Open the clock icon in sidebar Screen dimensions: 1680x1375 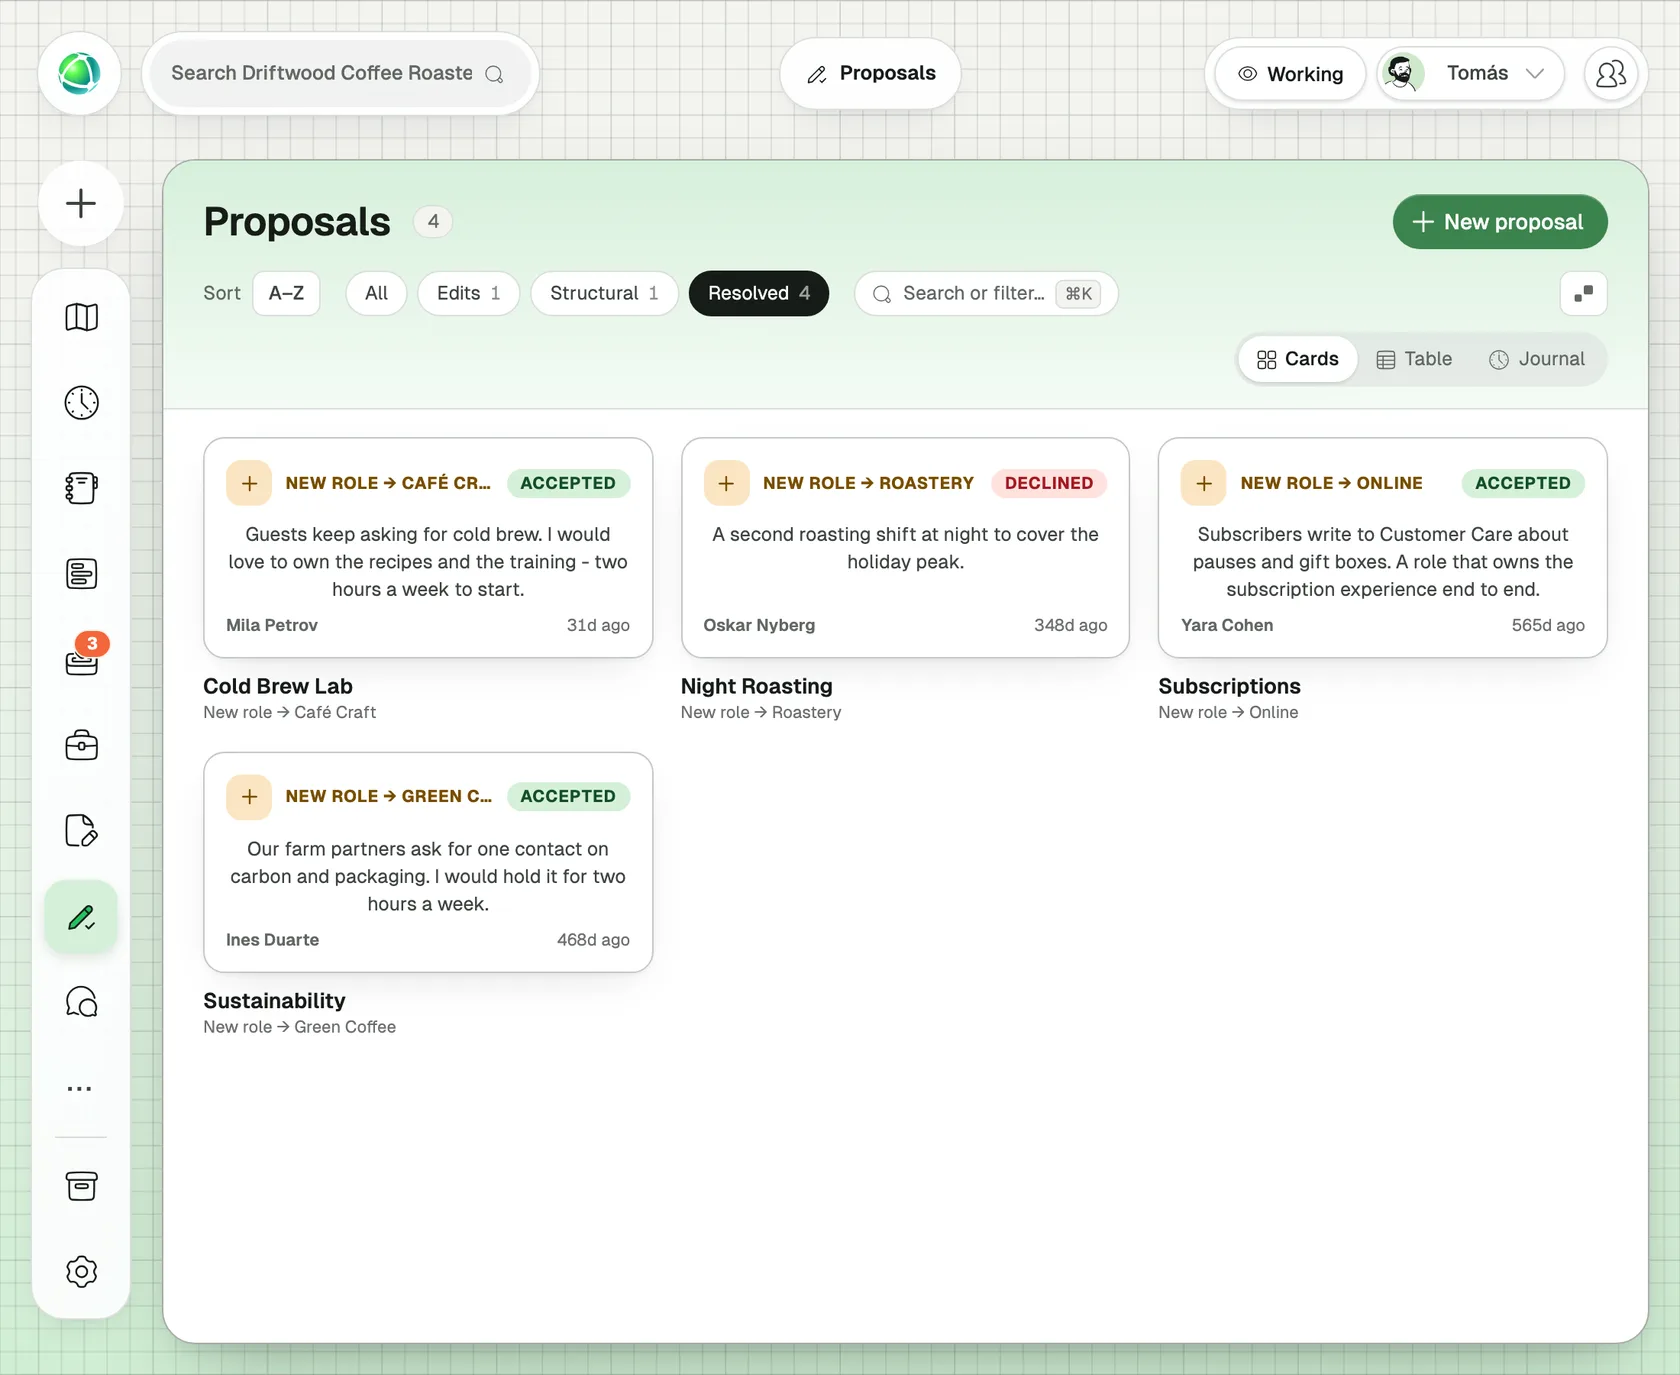(x=81, y=402)
